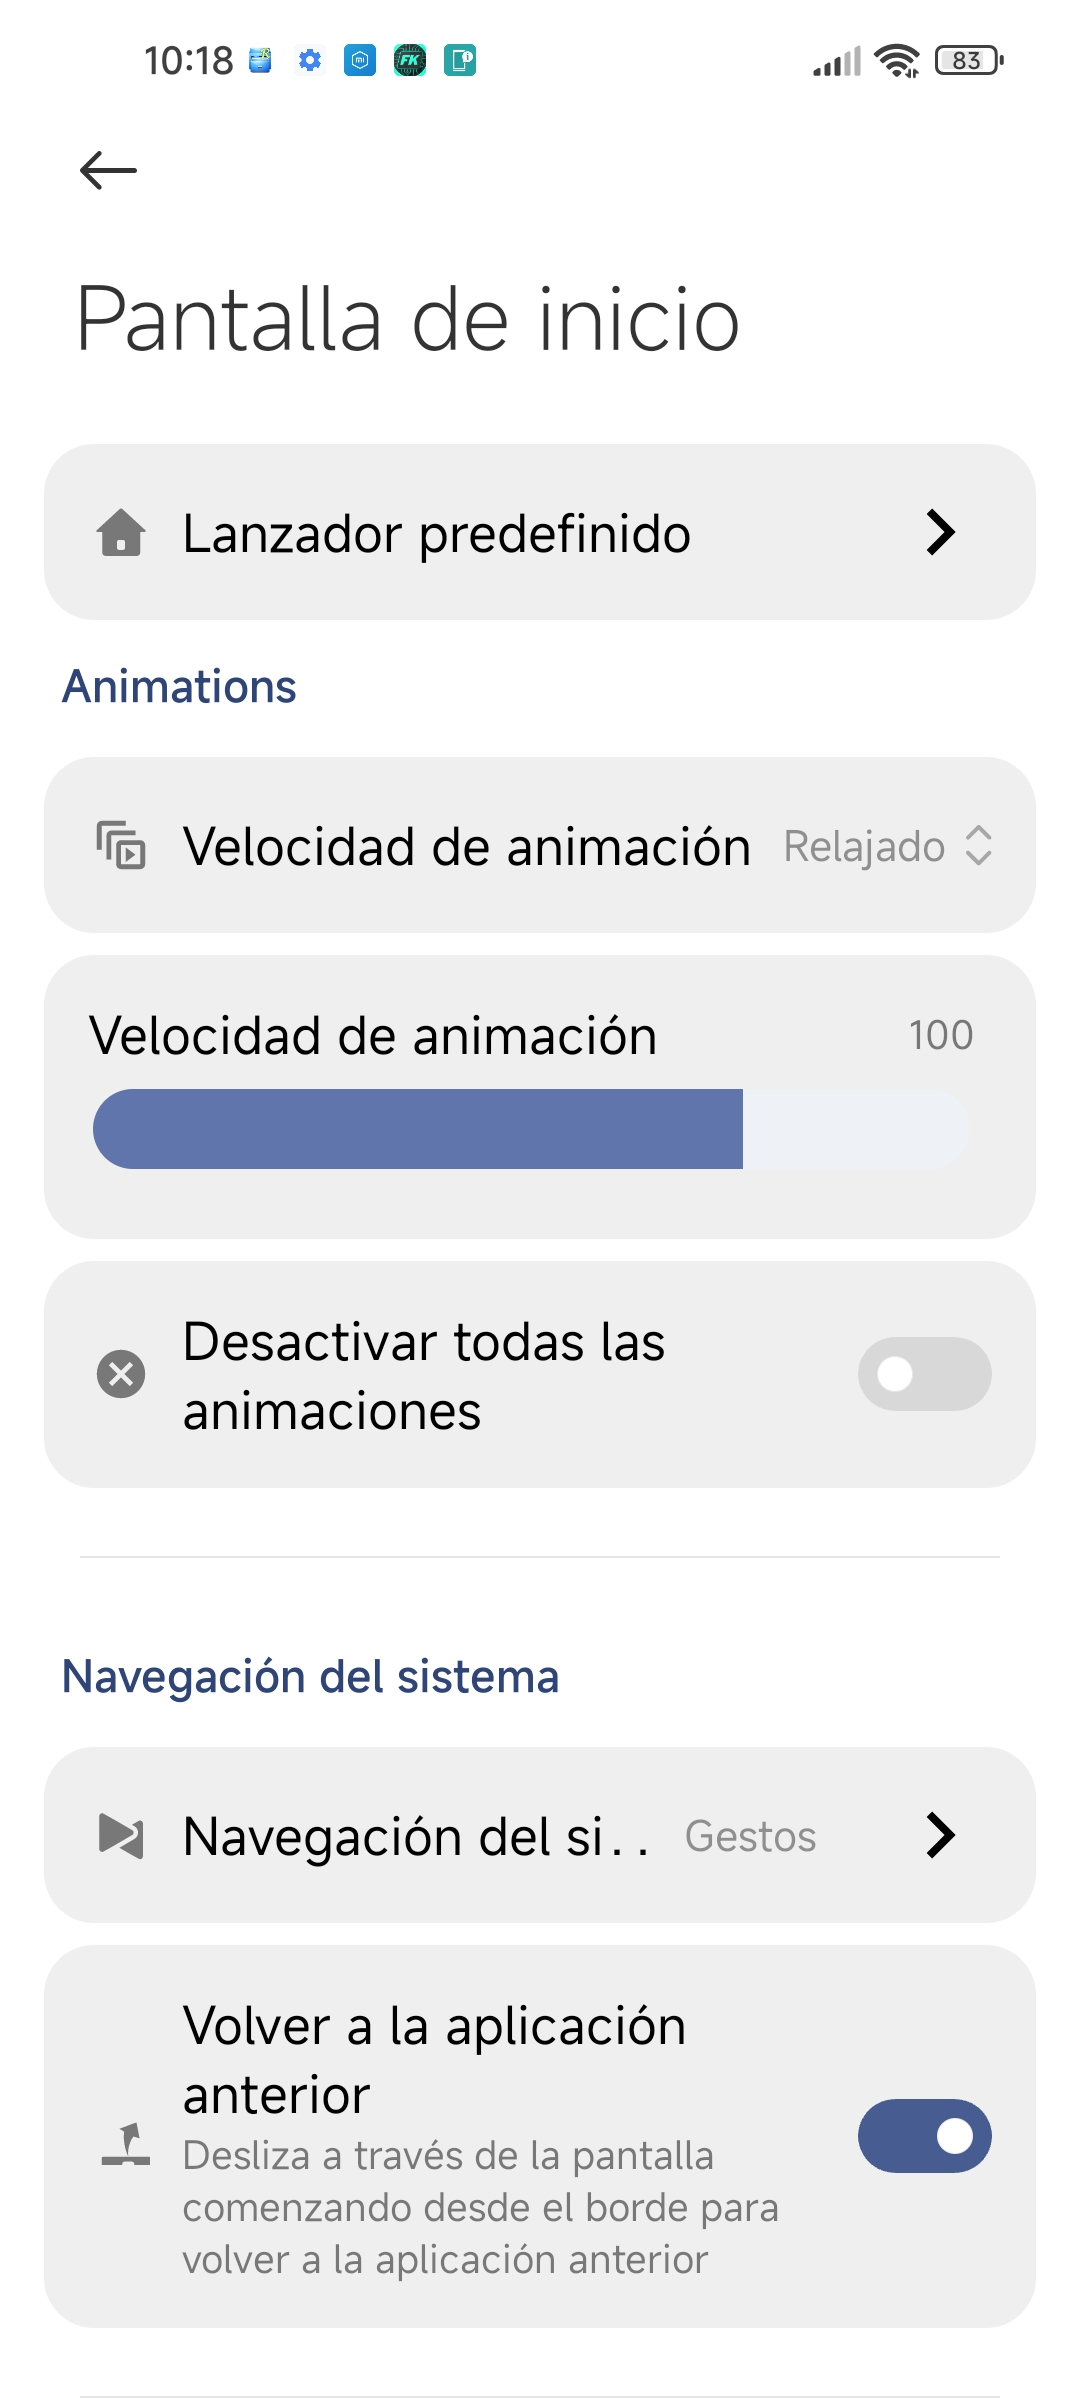1080x2400 pixels.
Task: Open the Lanzador predefinido entry
Action: click(437, 533)
